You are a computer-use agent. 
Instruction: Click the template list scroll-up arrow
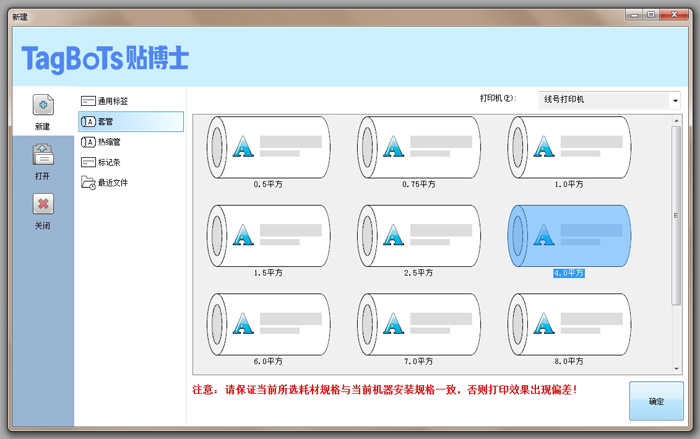click(x=676, y=121)
